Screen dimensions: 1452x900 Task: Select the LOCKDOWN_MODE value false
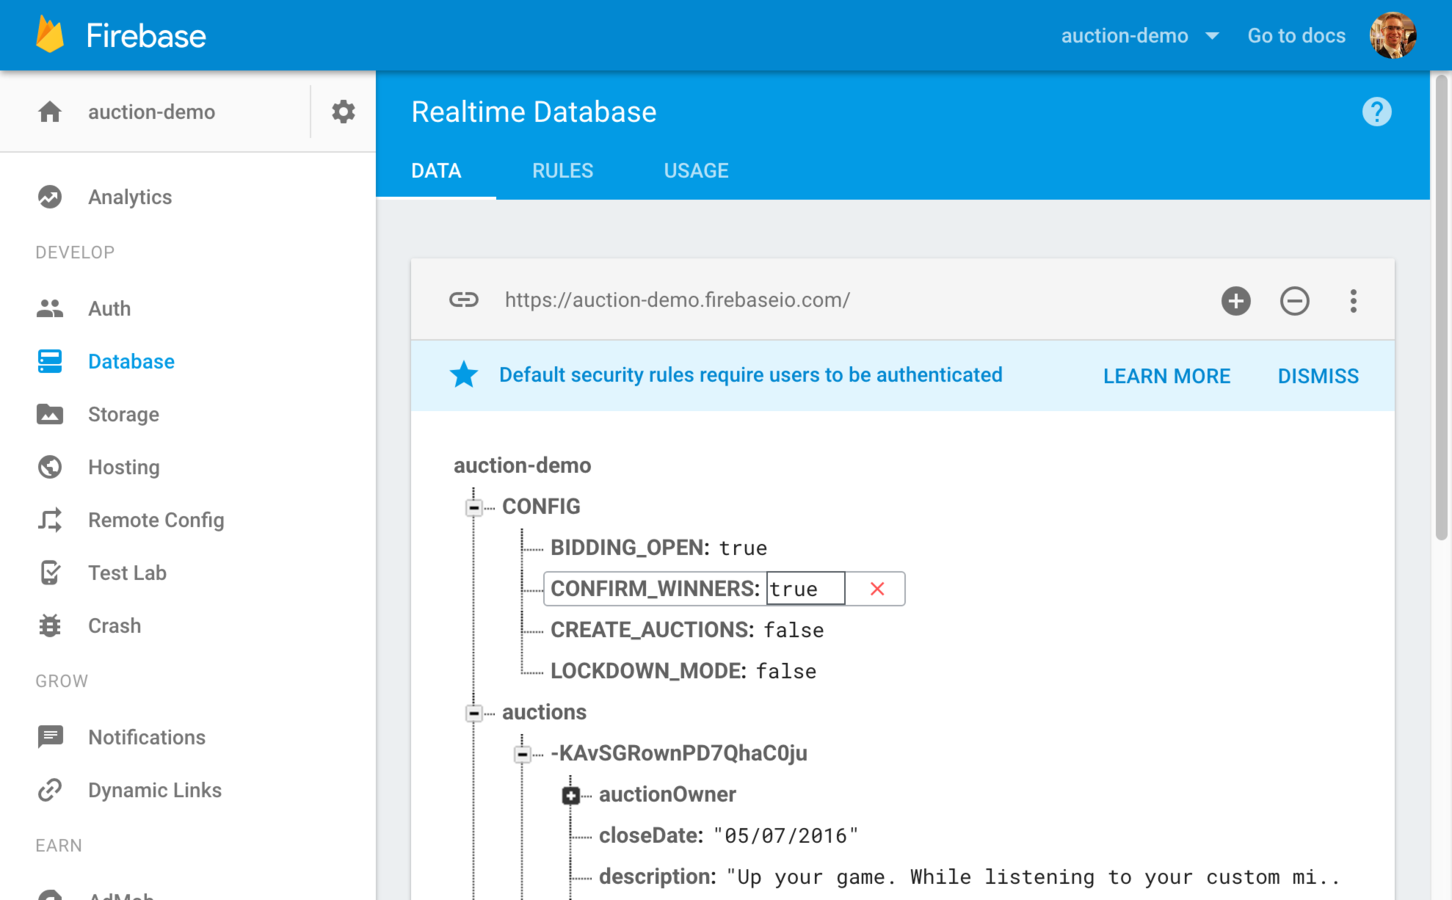(786, 671)
